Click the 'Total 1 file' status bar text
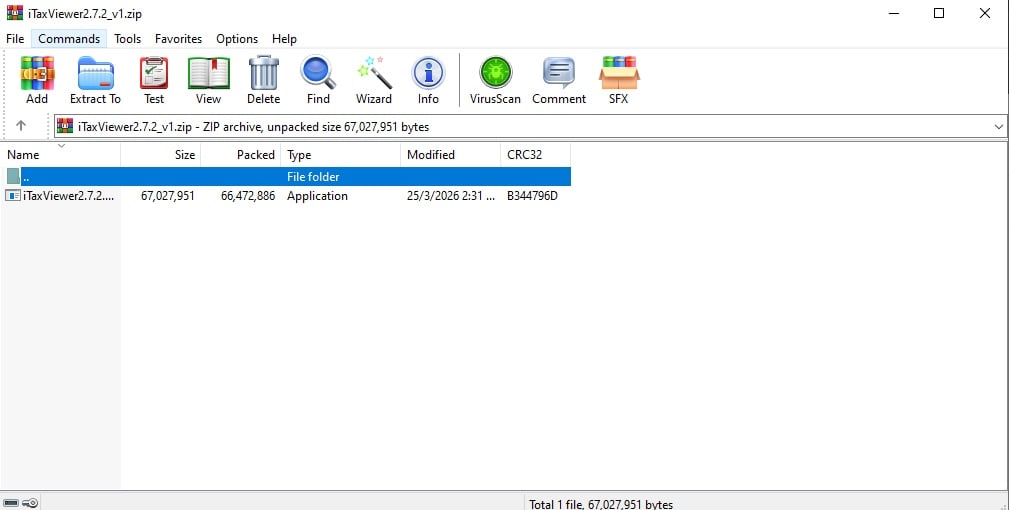Viewport: 1009px width, 510px height. click(601, 504)
